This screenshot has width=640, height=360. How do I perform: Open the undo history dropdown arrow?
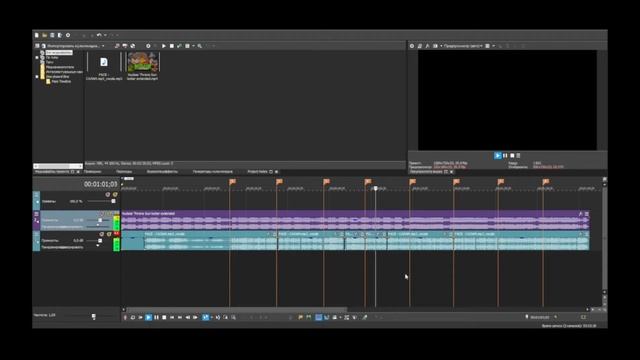tap(104, 36)
